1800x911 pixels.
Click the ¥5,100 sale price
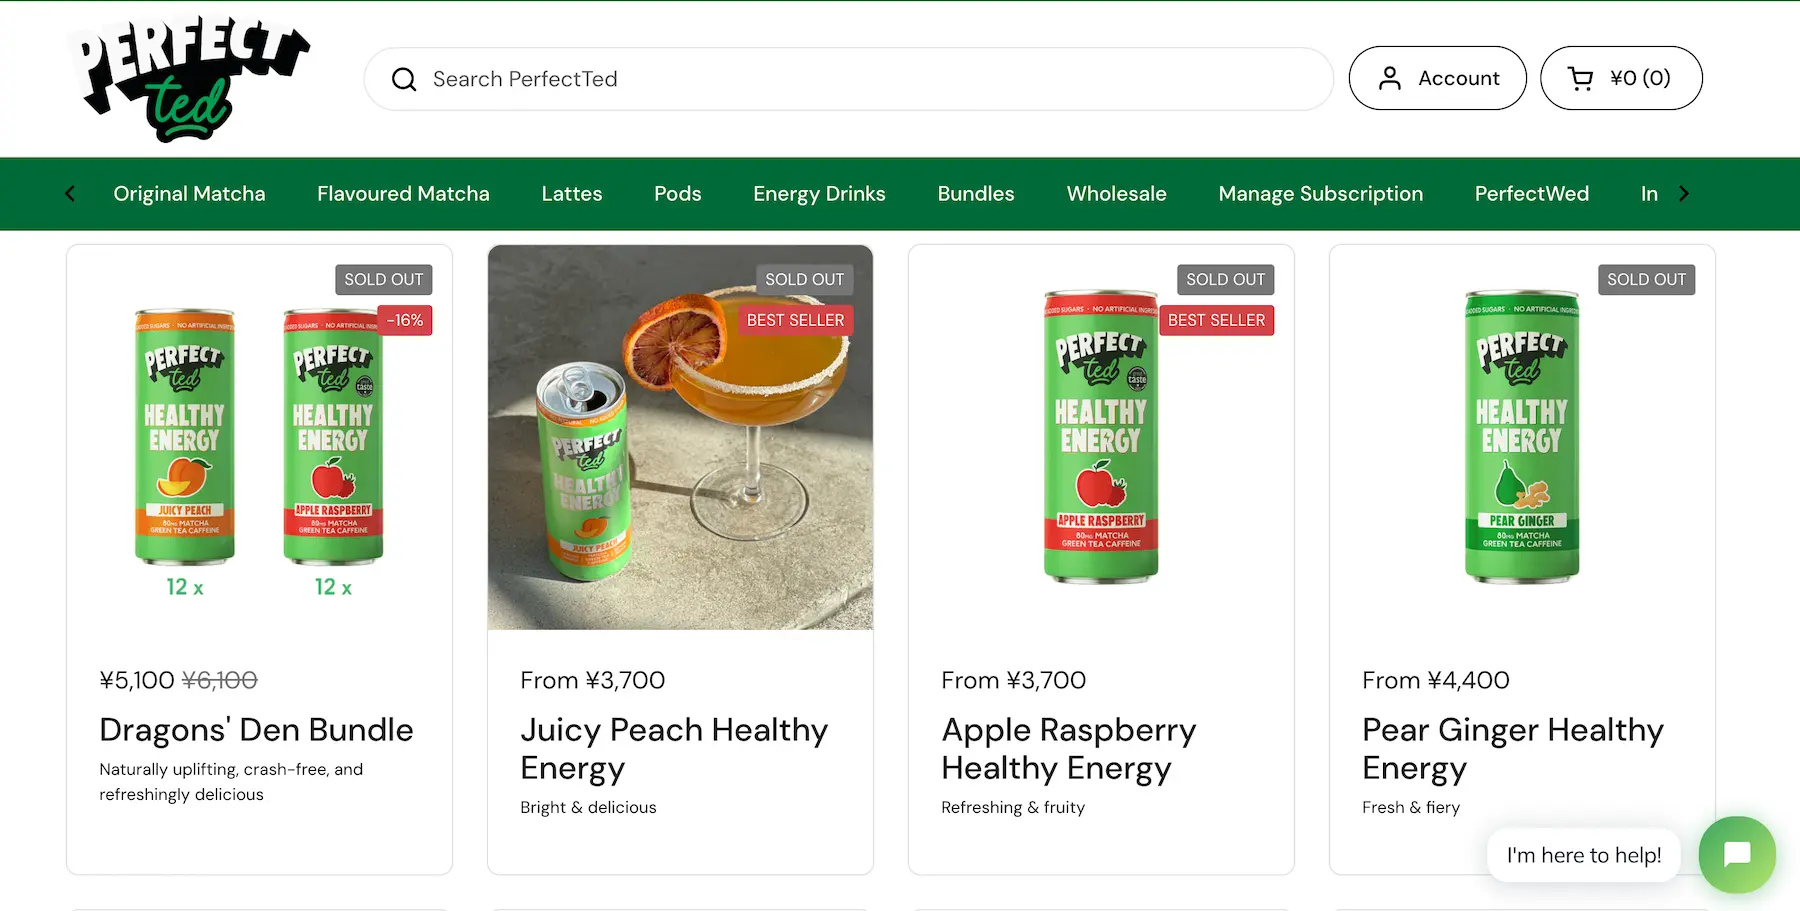(137, 680)
